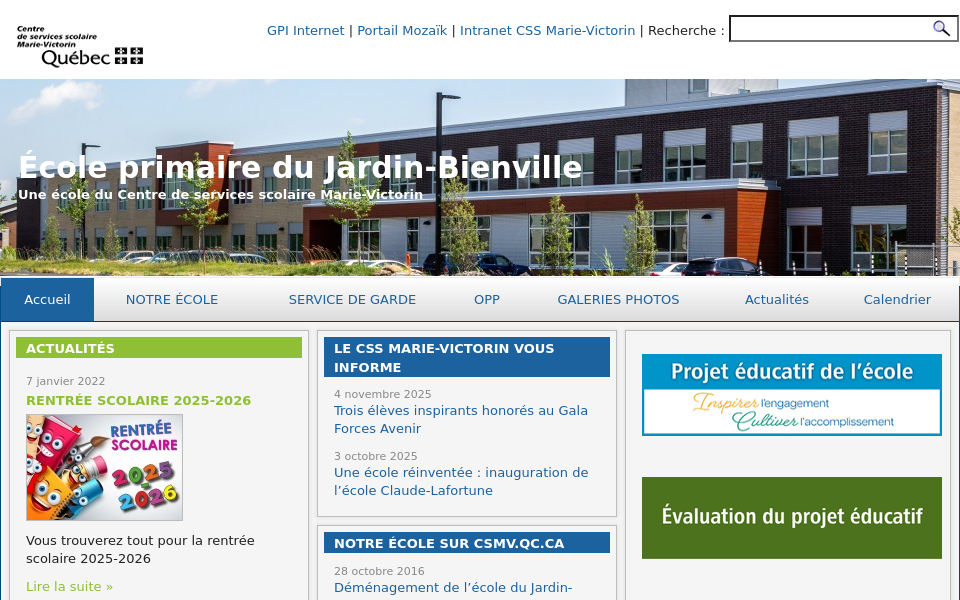Switch to the SERVICE DE GARDE section
This screenshot has width=960, height=600.
[x=352, y=299]
